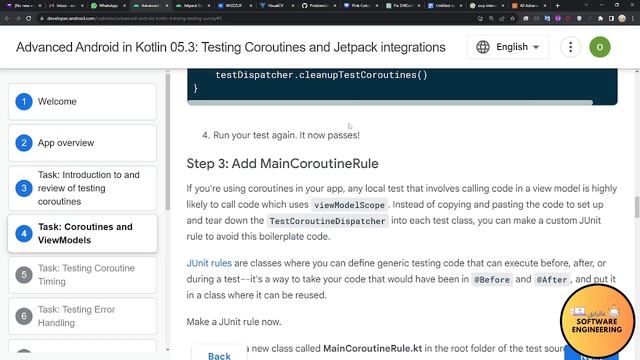Open Introduction to and review of testing coroutines
Screen dimensions: 640x360
[x=82, y=188]
